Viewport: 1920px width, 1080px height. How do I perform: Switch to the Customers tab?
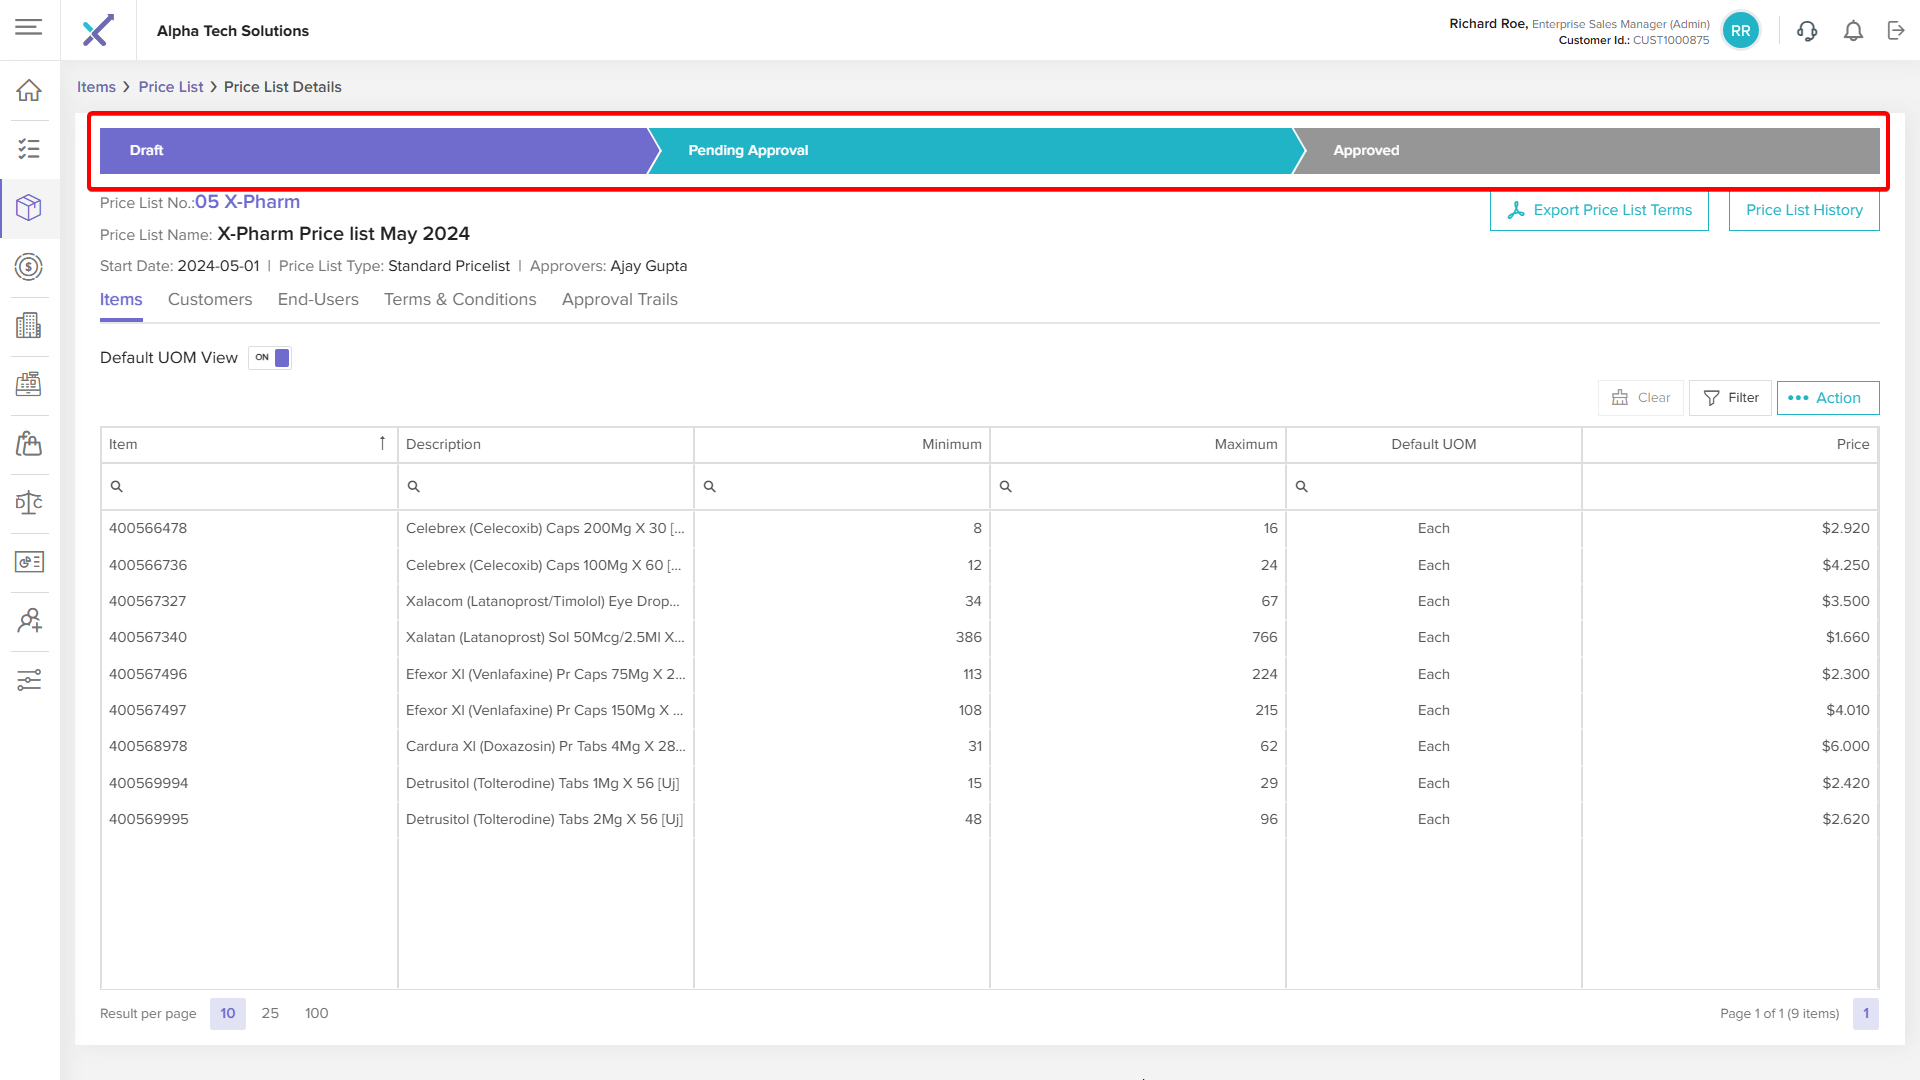coord(210,299)
